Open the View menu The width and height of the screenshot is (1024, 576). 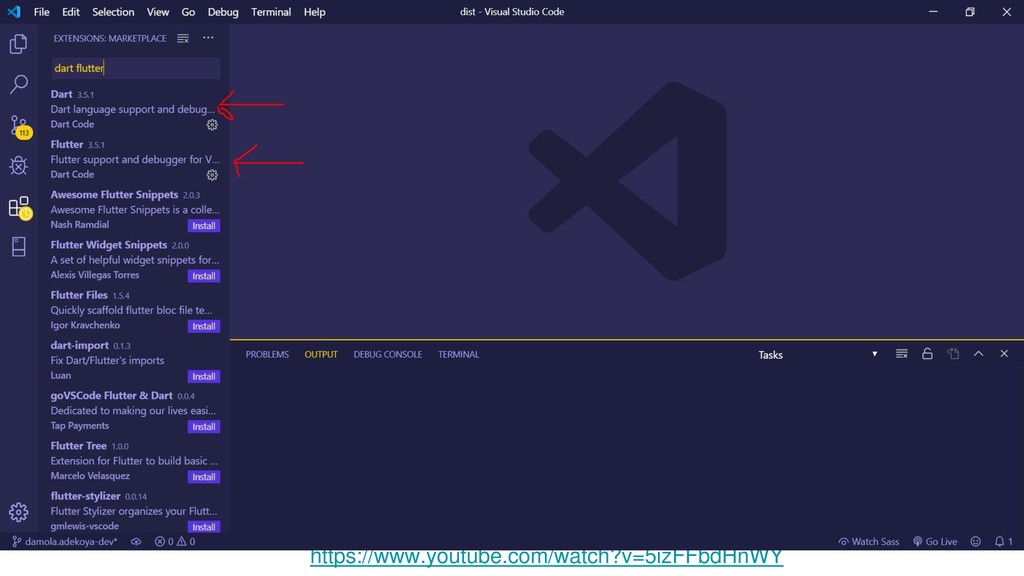tap(157, 12)
